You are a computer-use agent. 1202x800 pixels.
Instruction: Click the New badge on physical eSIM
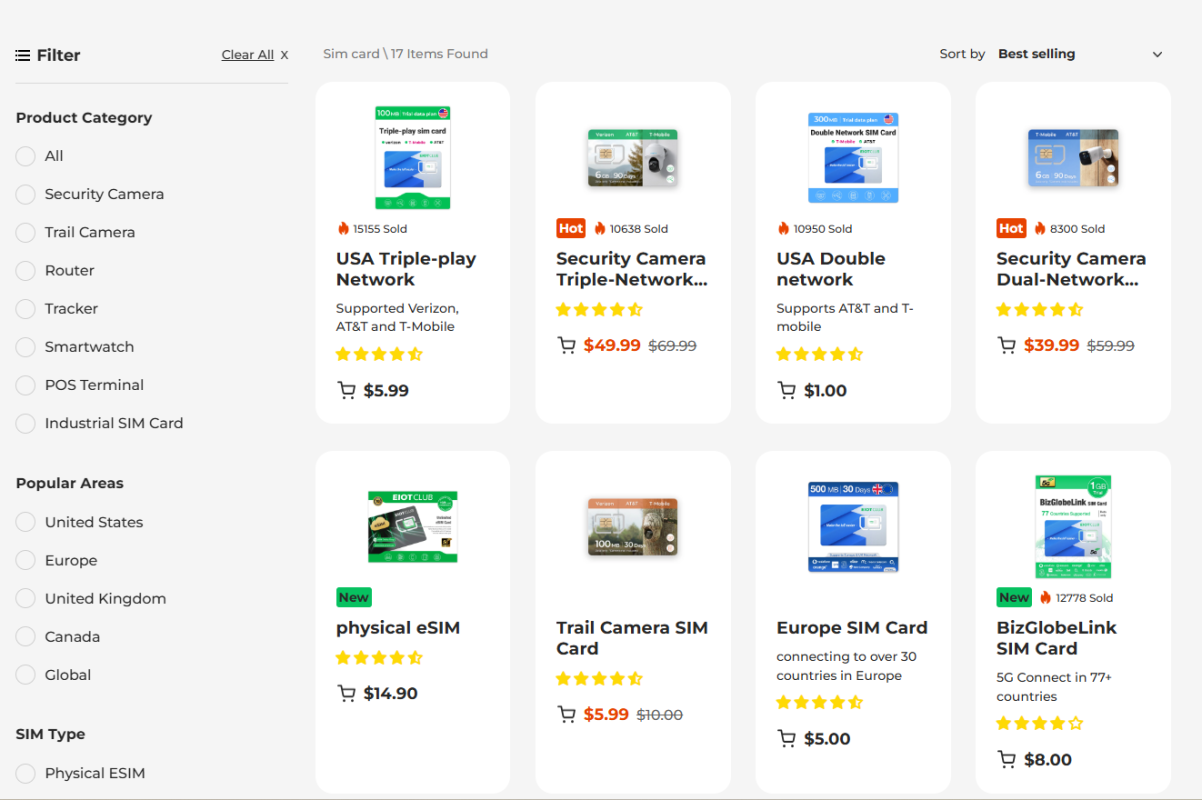click(354, 597)
